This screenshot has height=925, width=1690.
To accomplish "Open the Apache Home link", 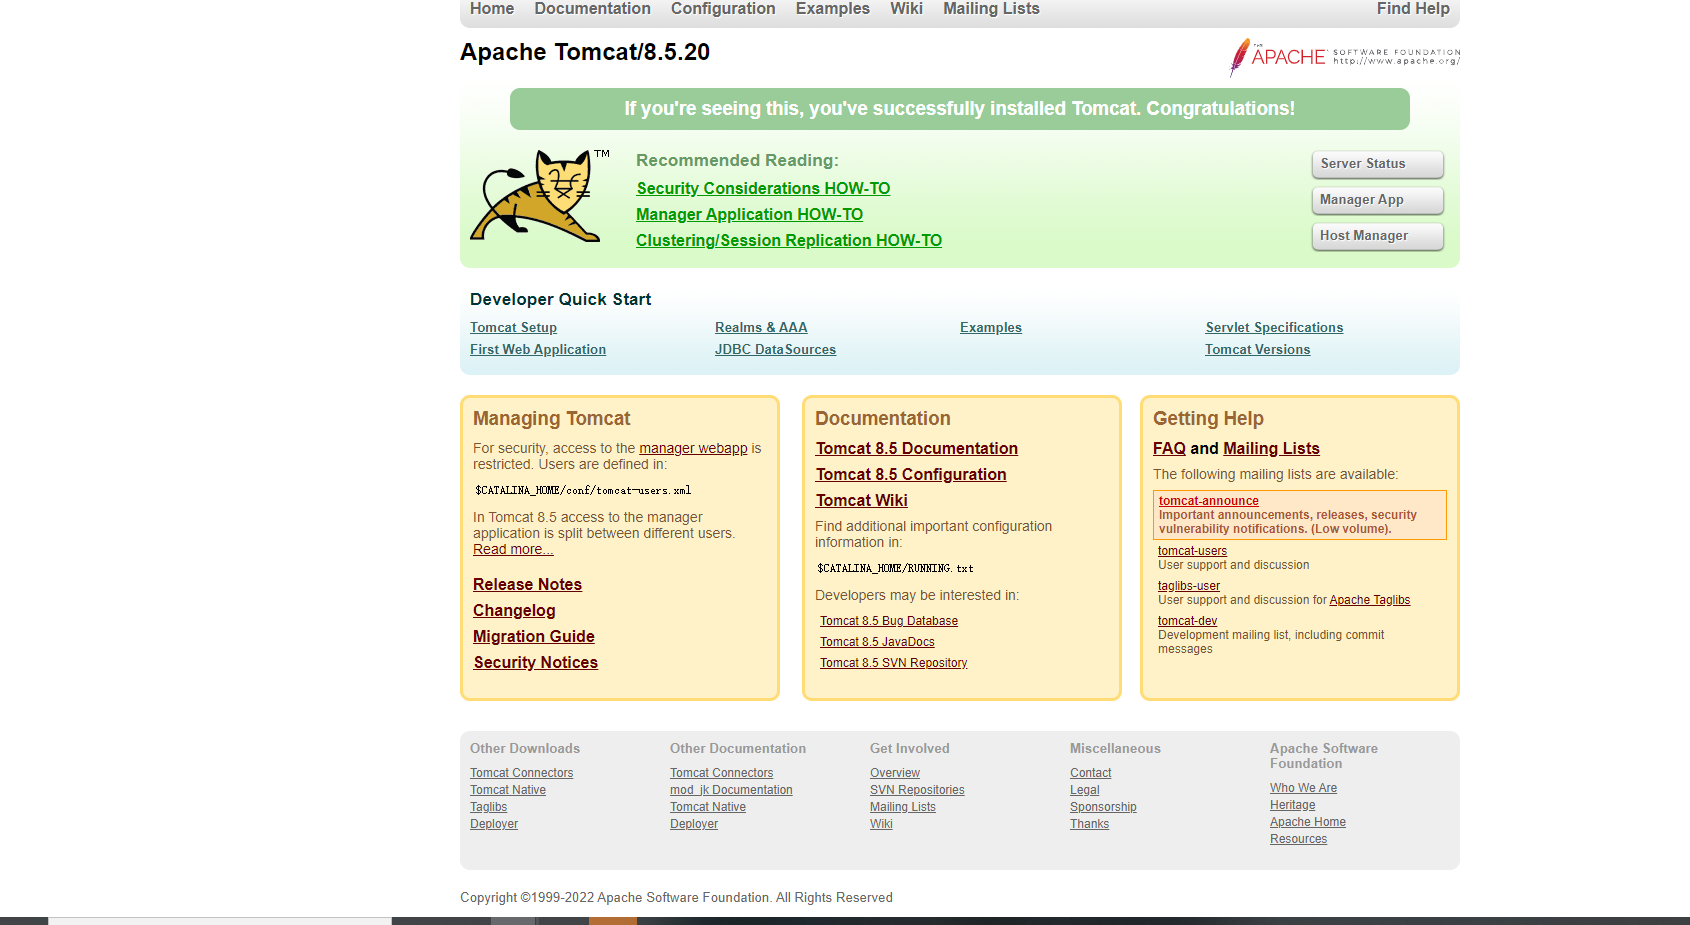I will pos(1308,822).
